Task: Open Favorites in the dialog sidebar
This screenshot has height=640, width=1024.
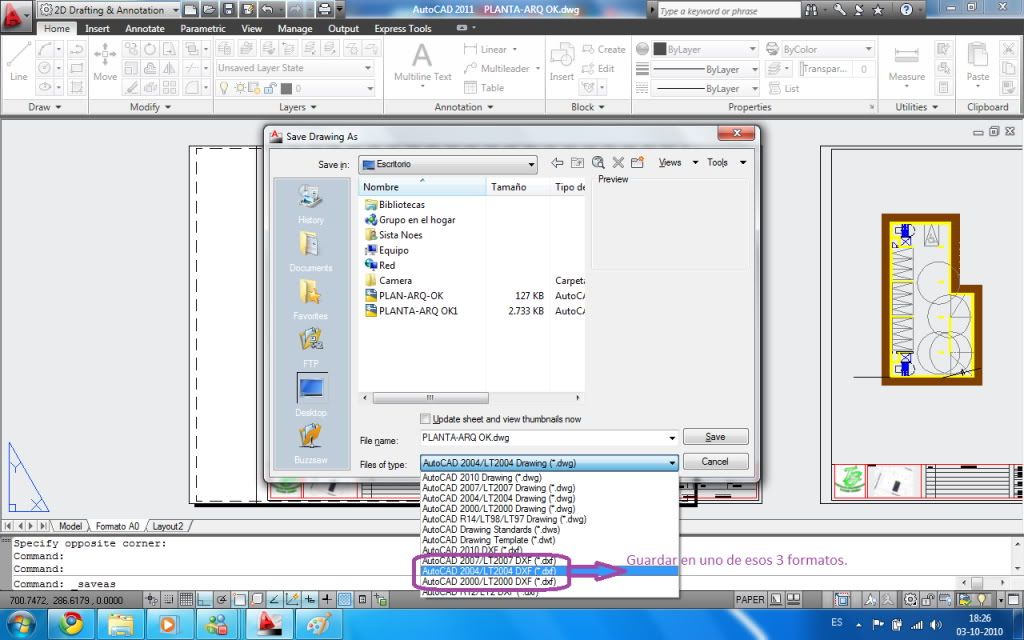Action: (x=310, y=300)
